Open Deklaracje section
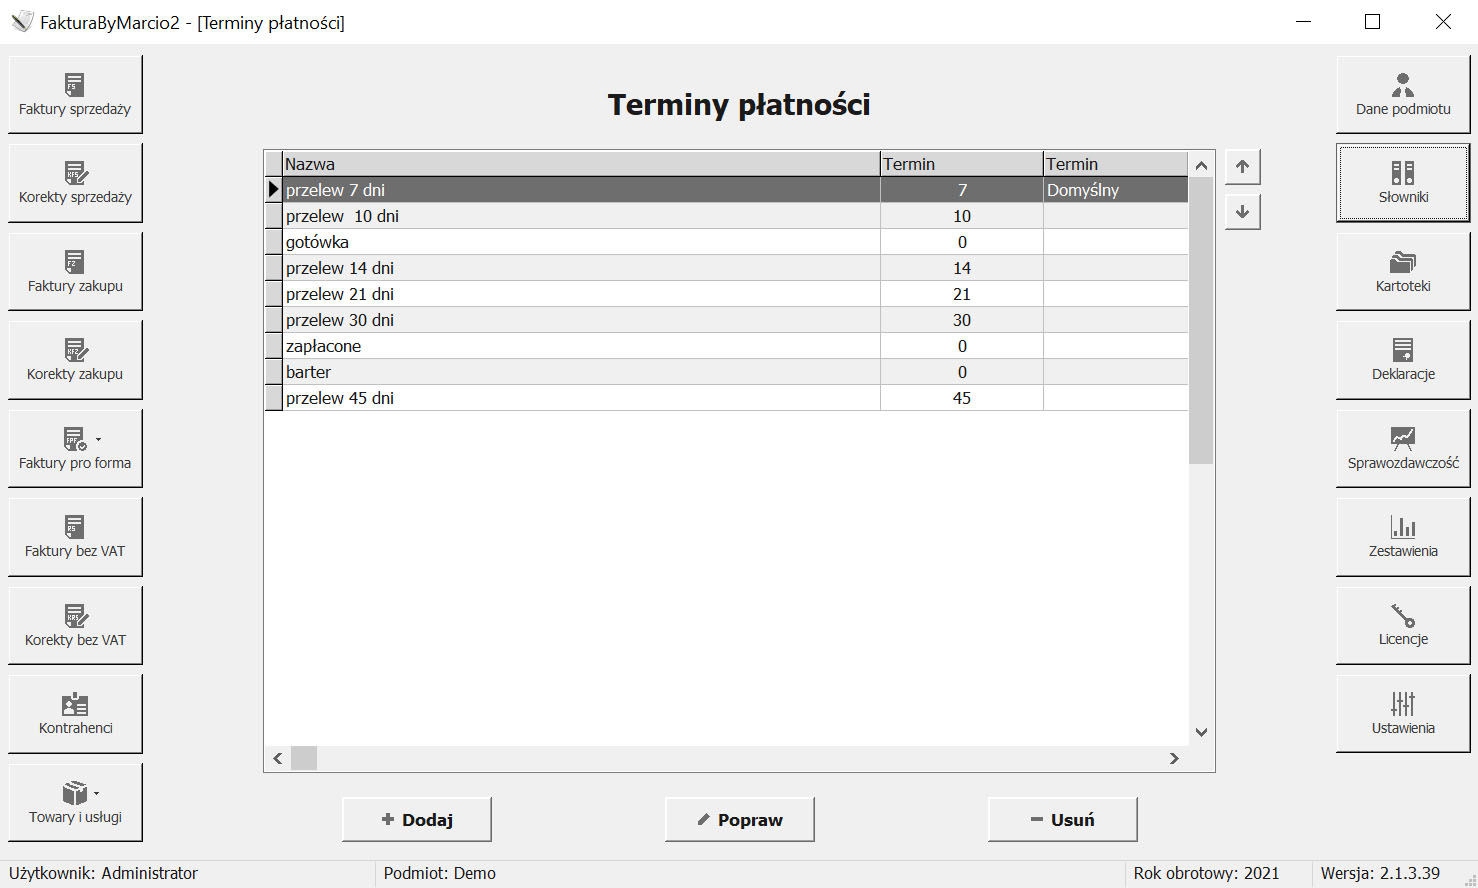Image resolution: width=1478 pixels, height=888 pixels. [x=1403, y=359]
